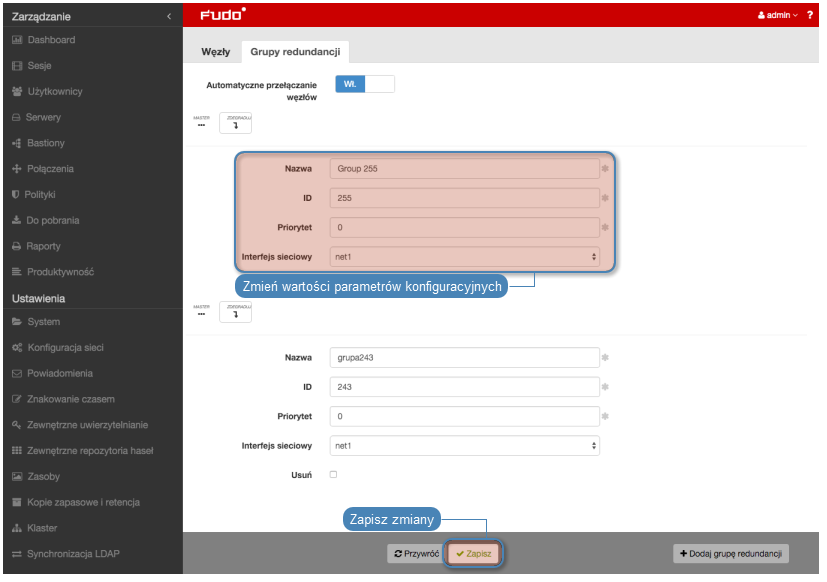Click the Serwery server icon
Image resolution: width=827 pixels, height=582 pixels.
[x=16, y=118]
